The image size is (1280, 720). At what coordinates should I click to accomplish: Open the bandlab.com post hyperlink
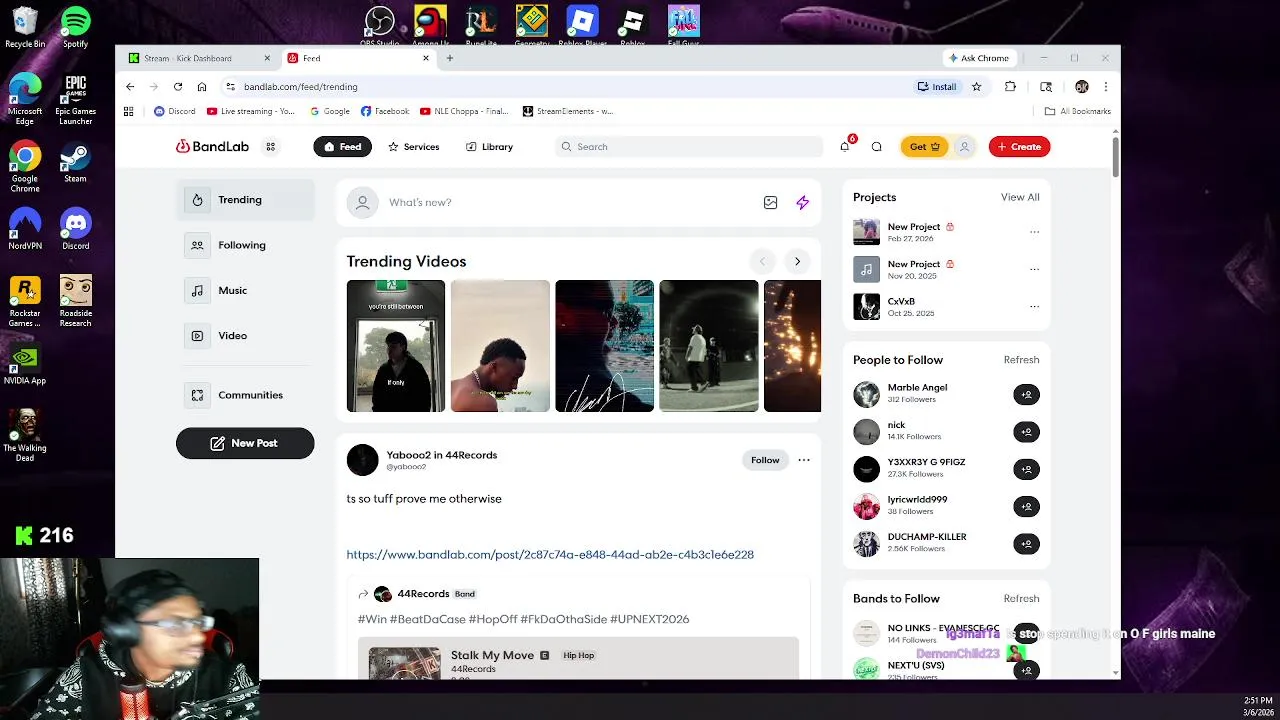click(x=550, y=554)
